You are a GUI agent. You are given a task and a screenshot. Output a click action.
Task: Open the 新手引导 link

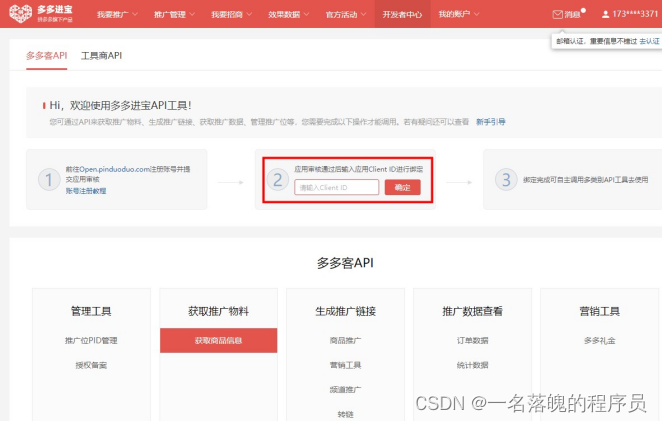pos(491,122)
